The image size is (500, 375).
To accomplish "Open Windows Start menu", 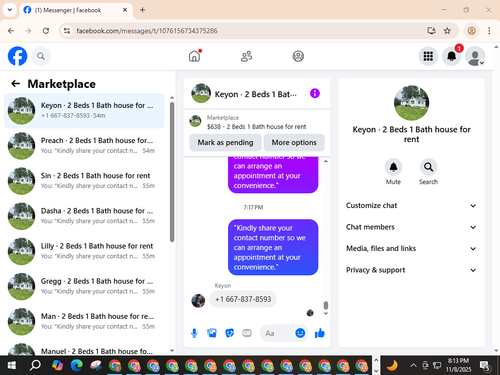I will (x=12, y=366).
